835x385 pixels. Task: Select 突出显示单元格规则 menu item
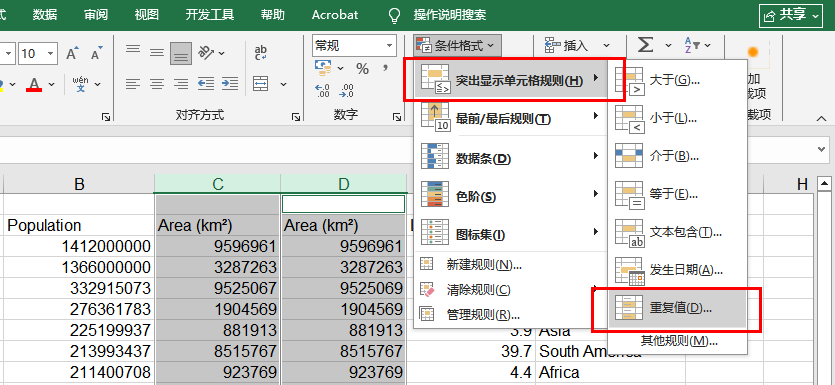click(511, 81)
